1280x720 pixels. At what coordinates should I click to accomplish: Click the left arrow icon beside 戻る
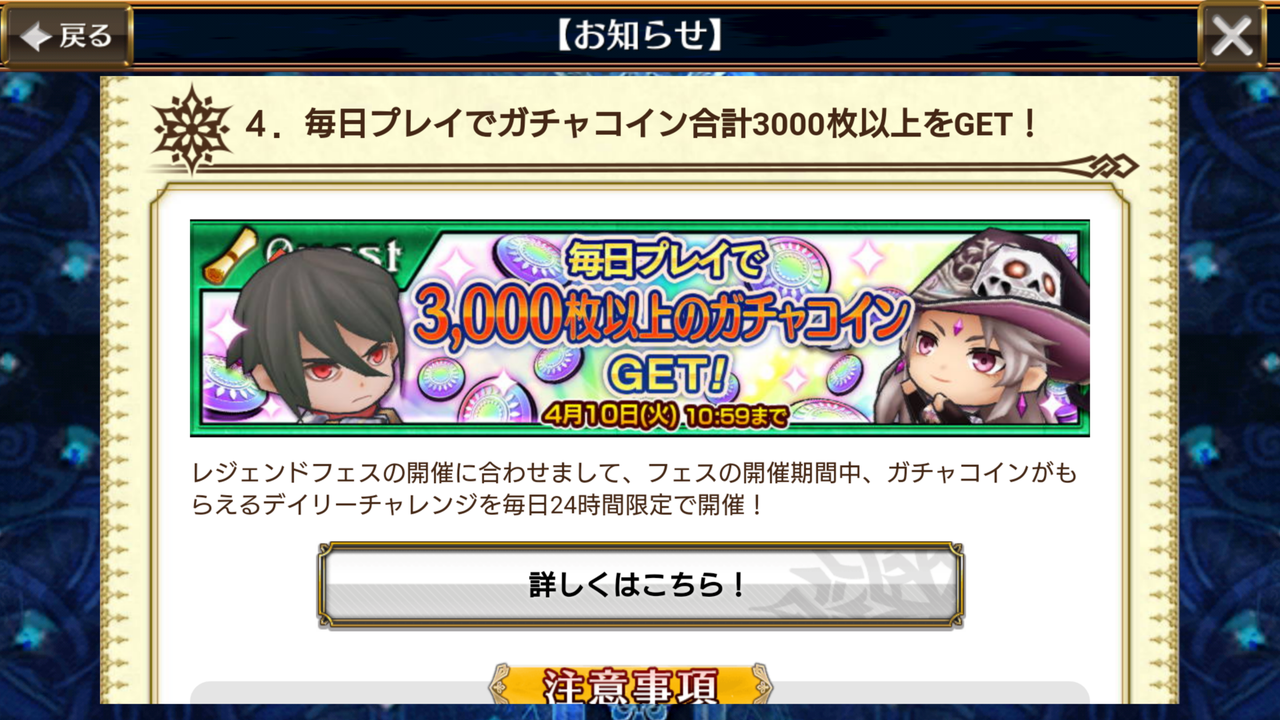36,38
